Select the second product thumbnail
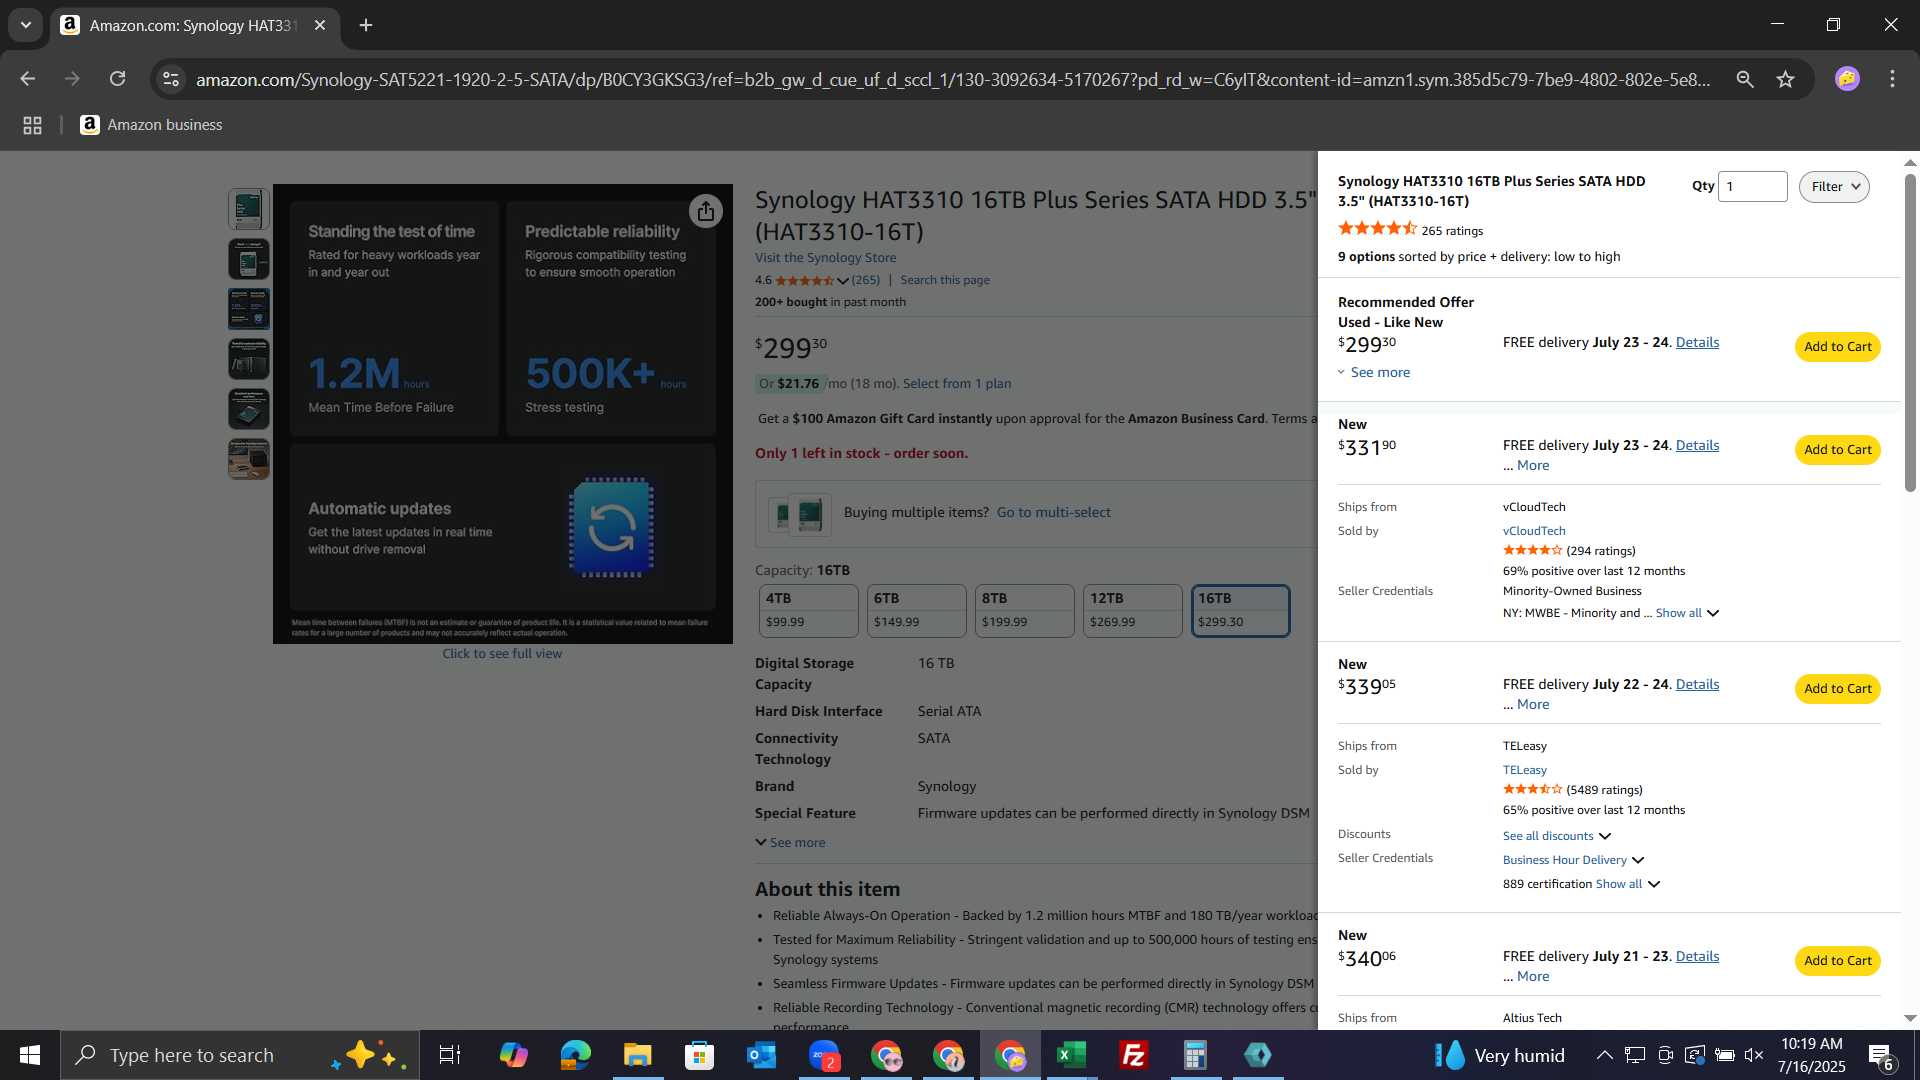Image resolution: width=1920 pixels, height=1080 pixels. [x=249, y=259]
